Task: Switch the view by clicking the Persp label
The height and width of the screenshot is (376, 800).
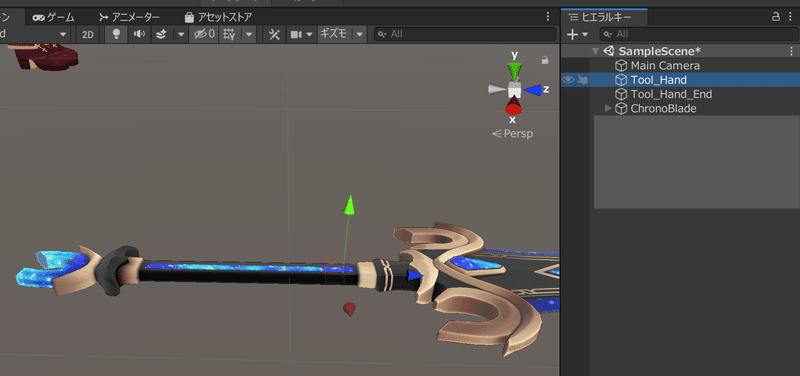Action: [x=512, y=134]
